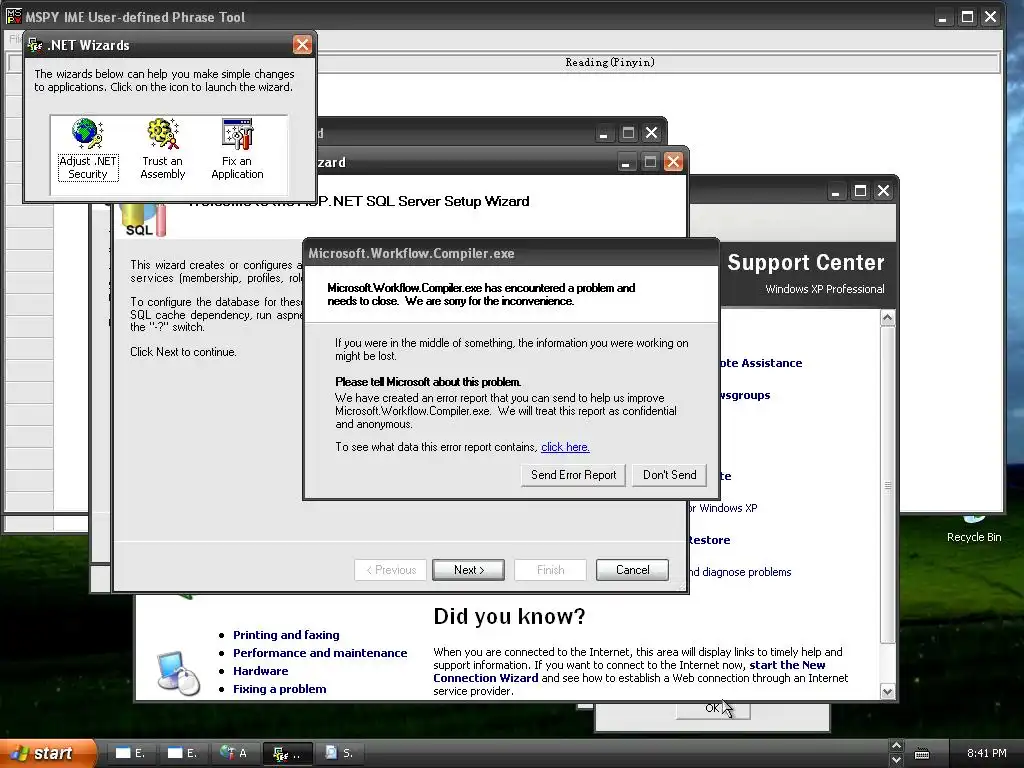Click Don't Send in error dialog
1024x768 pixels.
coord(669,475)
